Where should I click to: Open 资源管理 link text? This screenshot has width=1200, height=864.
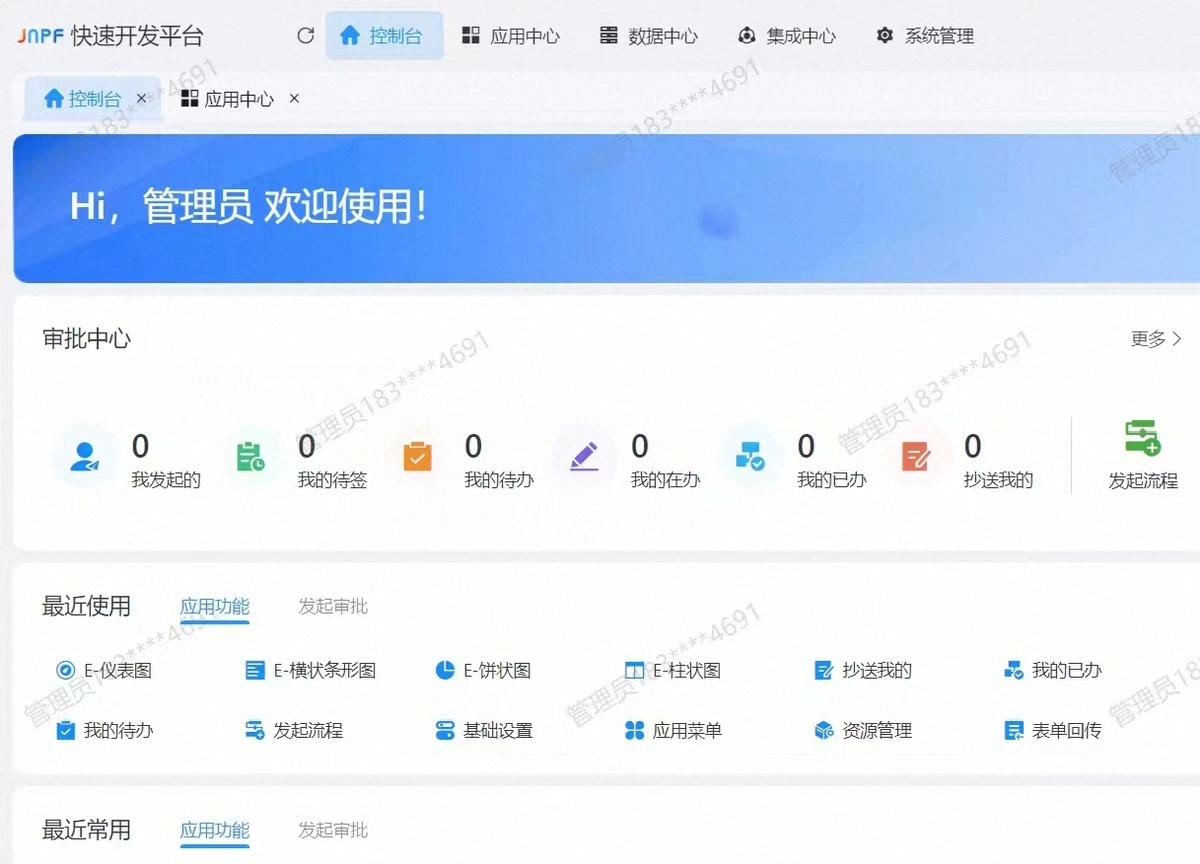click(x=877, y=731)
